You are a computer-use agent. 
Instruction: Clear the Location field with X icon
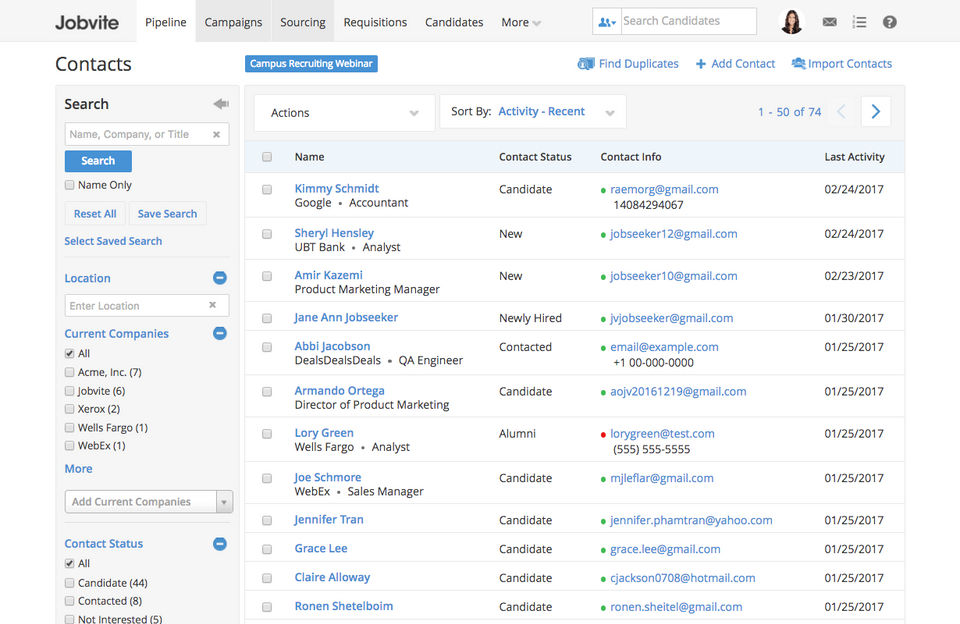213,306
